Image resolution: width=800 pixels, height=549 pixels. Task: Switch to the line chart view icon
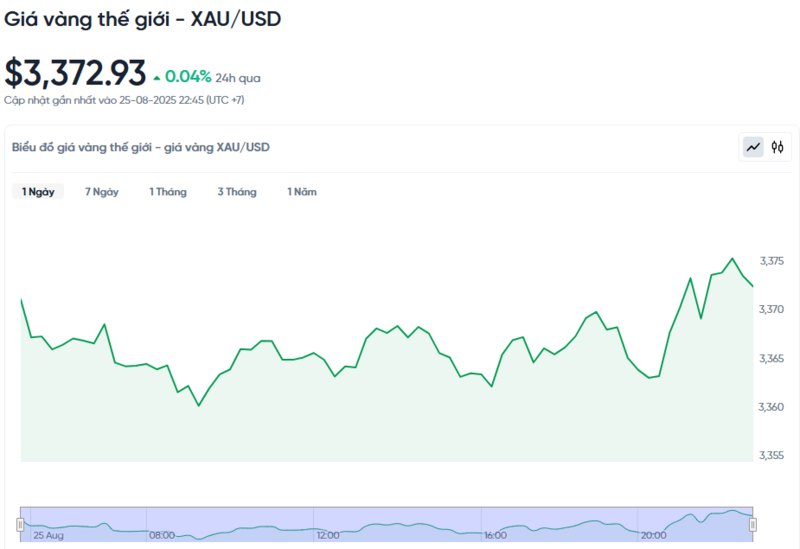click(x=753, y=147)
